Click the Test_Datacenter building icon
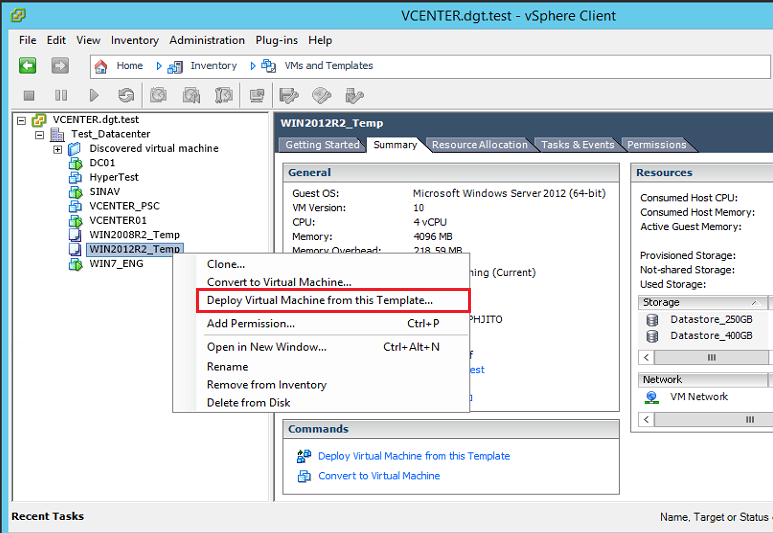The height and width of the screenshot is (533, 773). [x=58, y=134]
